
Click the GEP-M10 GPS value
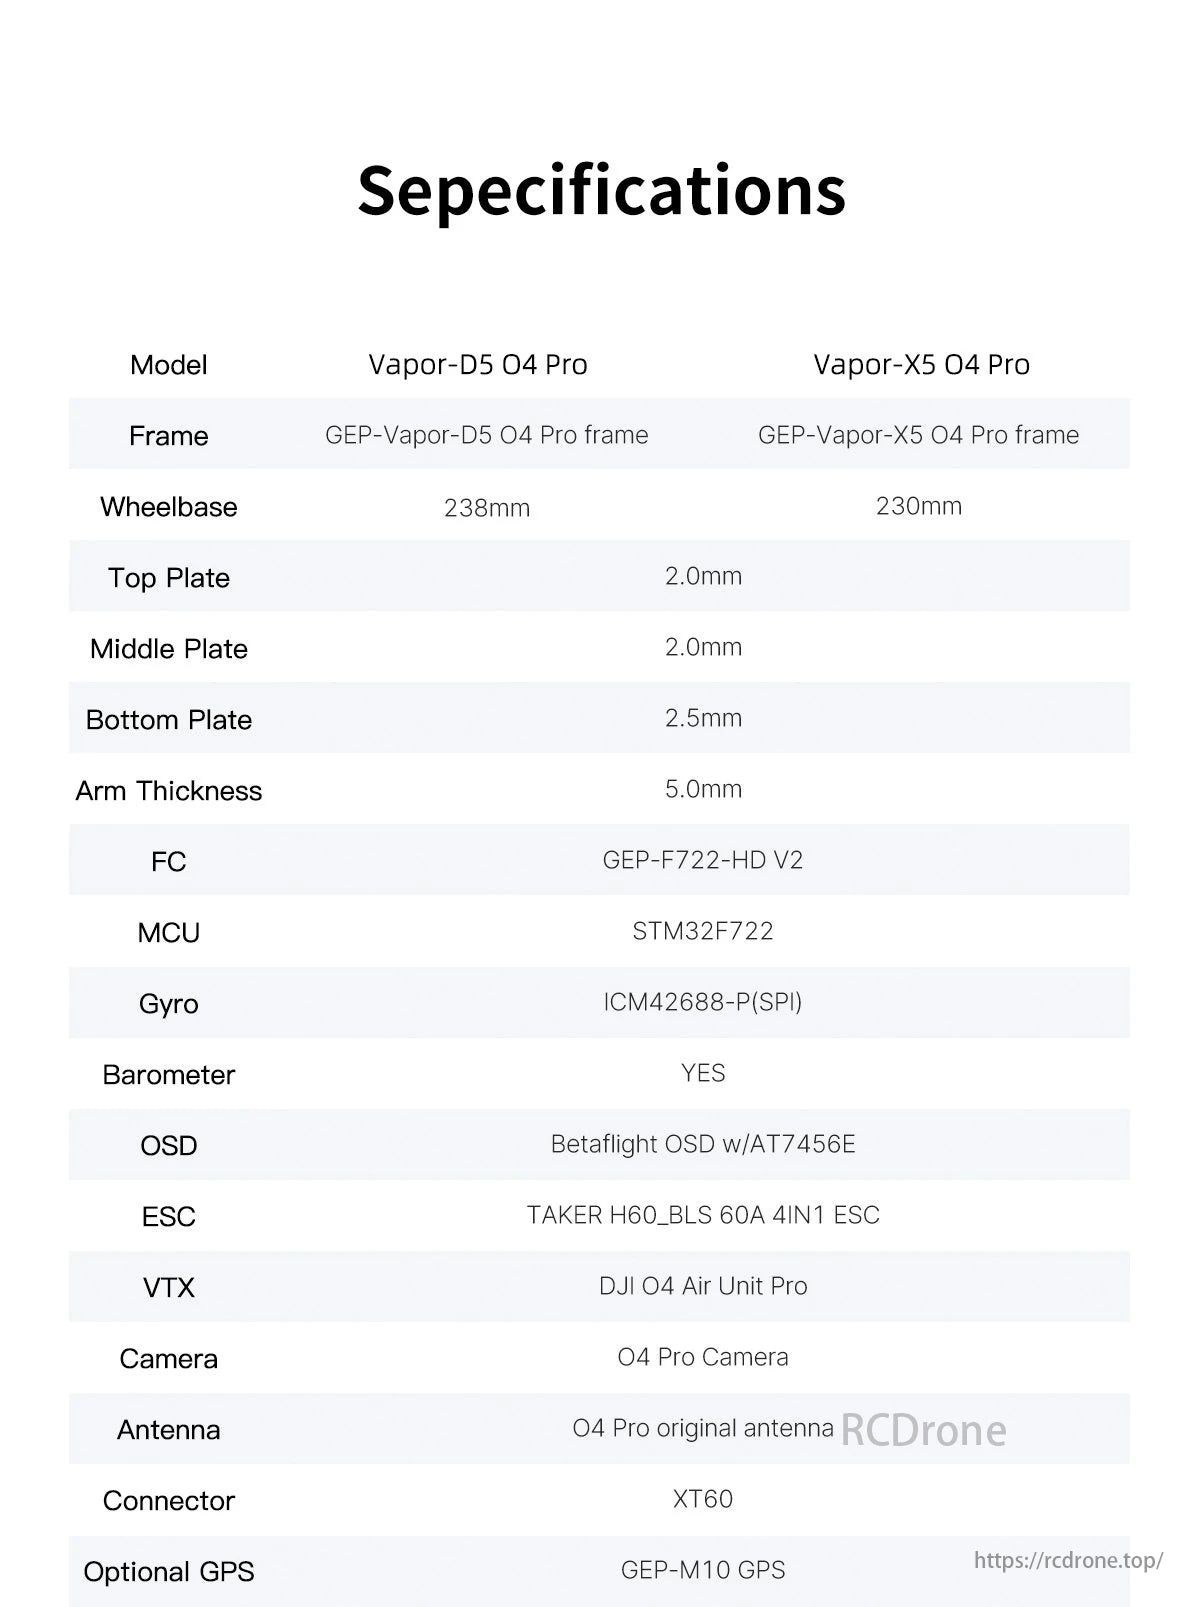tap(703, 1570)
